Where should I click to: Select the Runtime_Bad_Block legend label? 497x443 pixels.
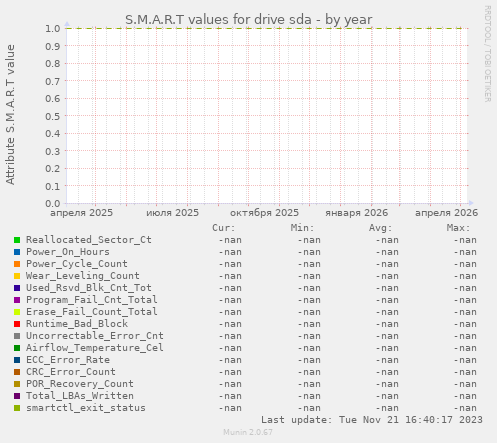[x=77, y=324]
